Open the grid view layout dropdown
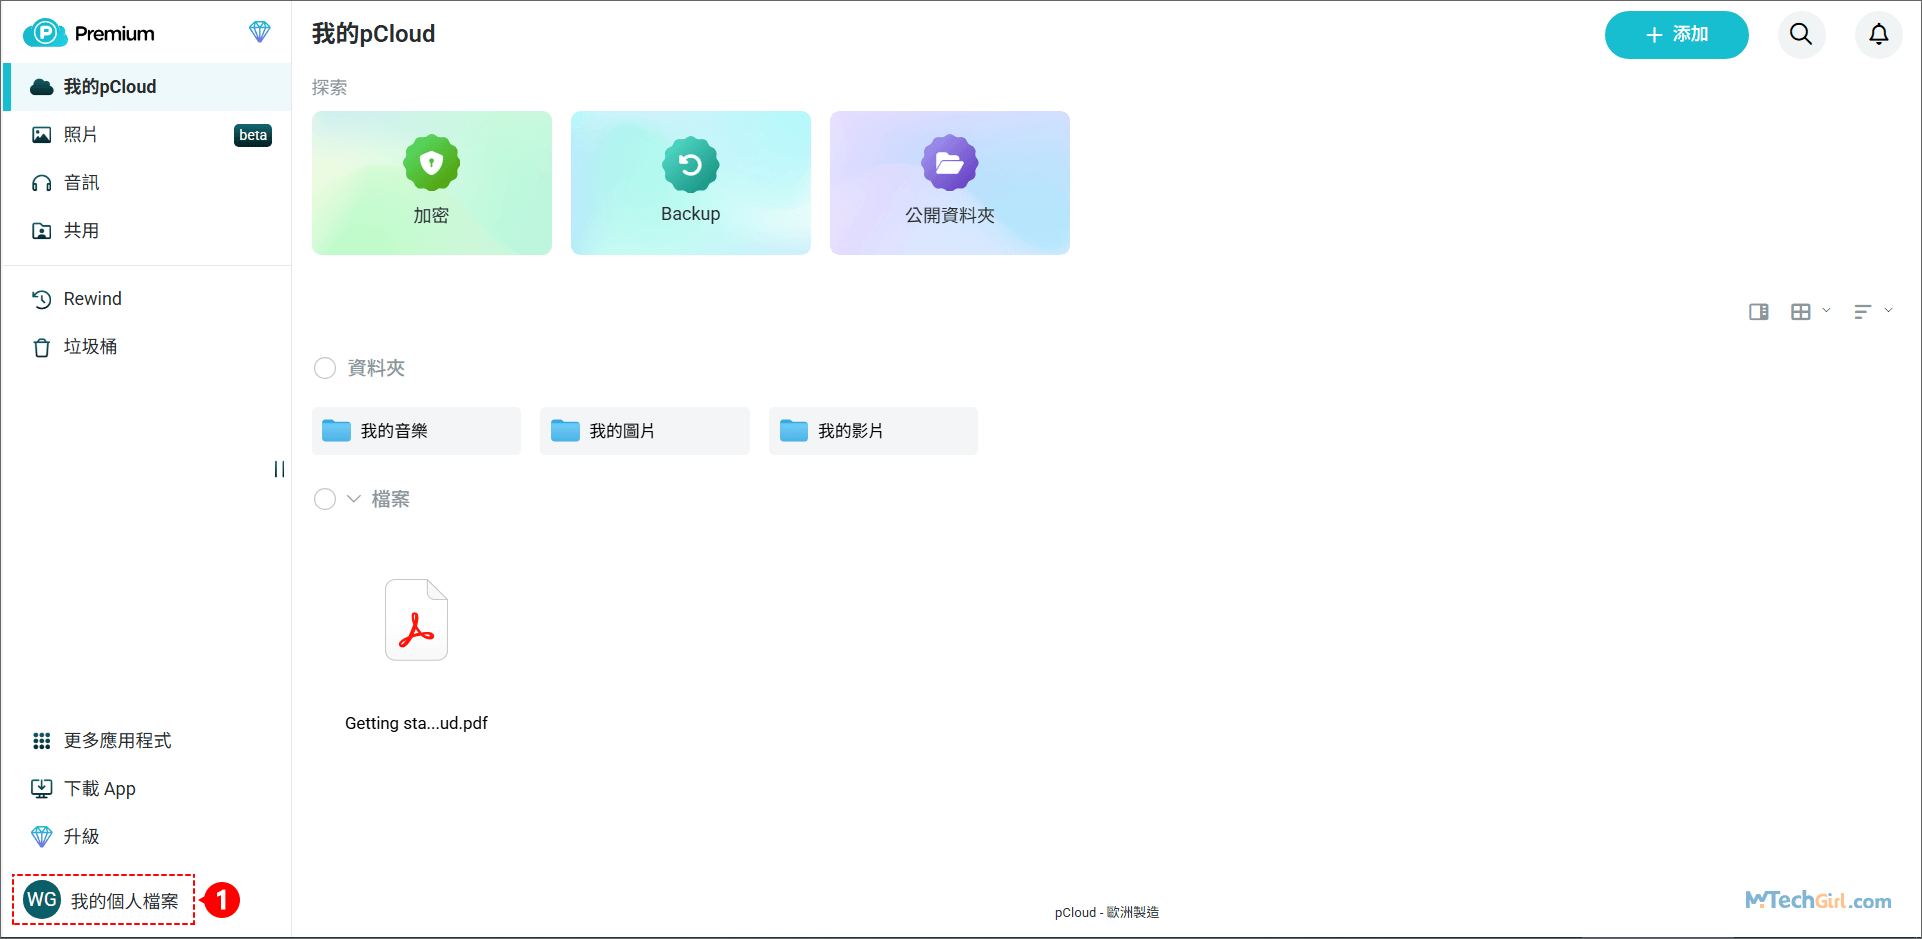Screen dimensions: 1922x939 pos(1810,312)
